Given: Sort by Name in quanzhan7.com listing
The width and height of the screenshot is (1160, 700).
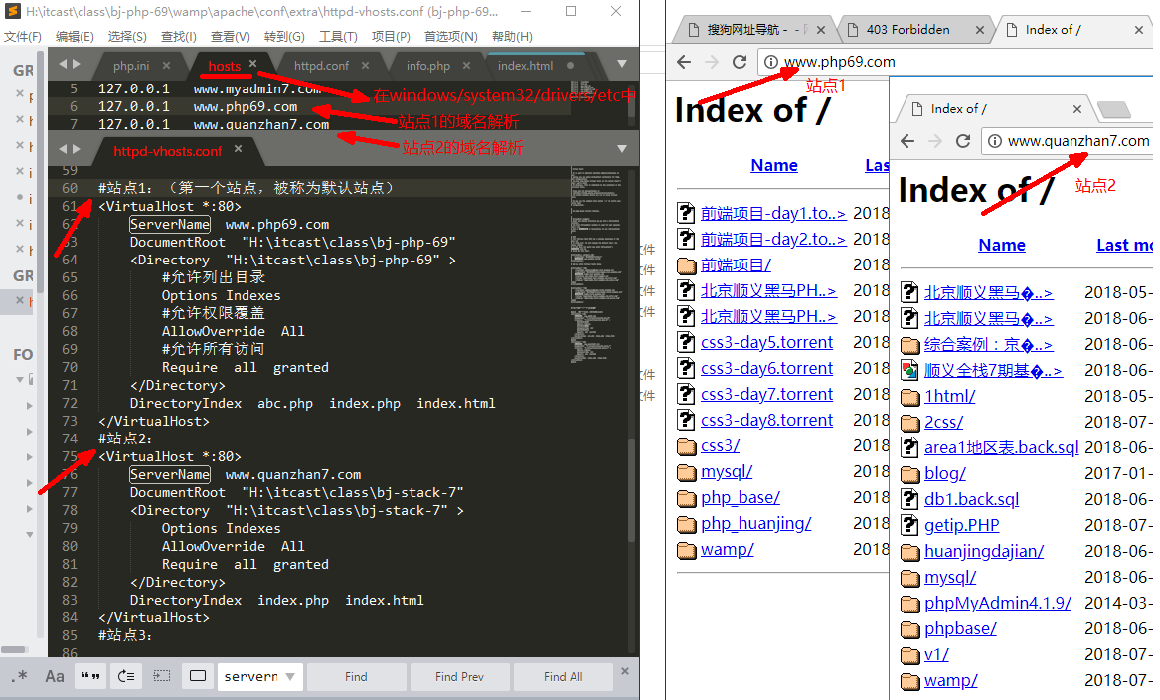Looking at the screenshot, I should pyautogui.click(x=1002, y=245).
